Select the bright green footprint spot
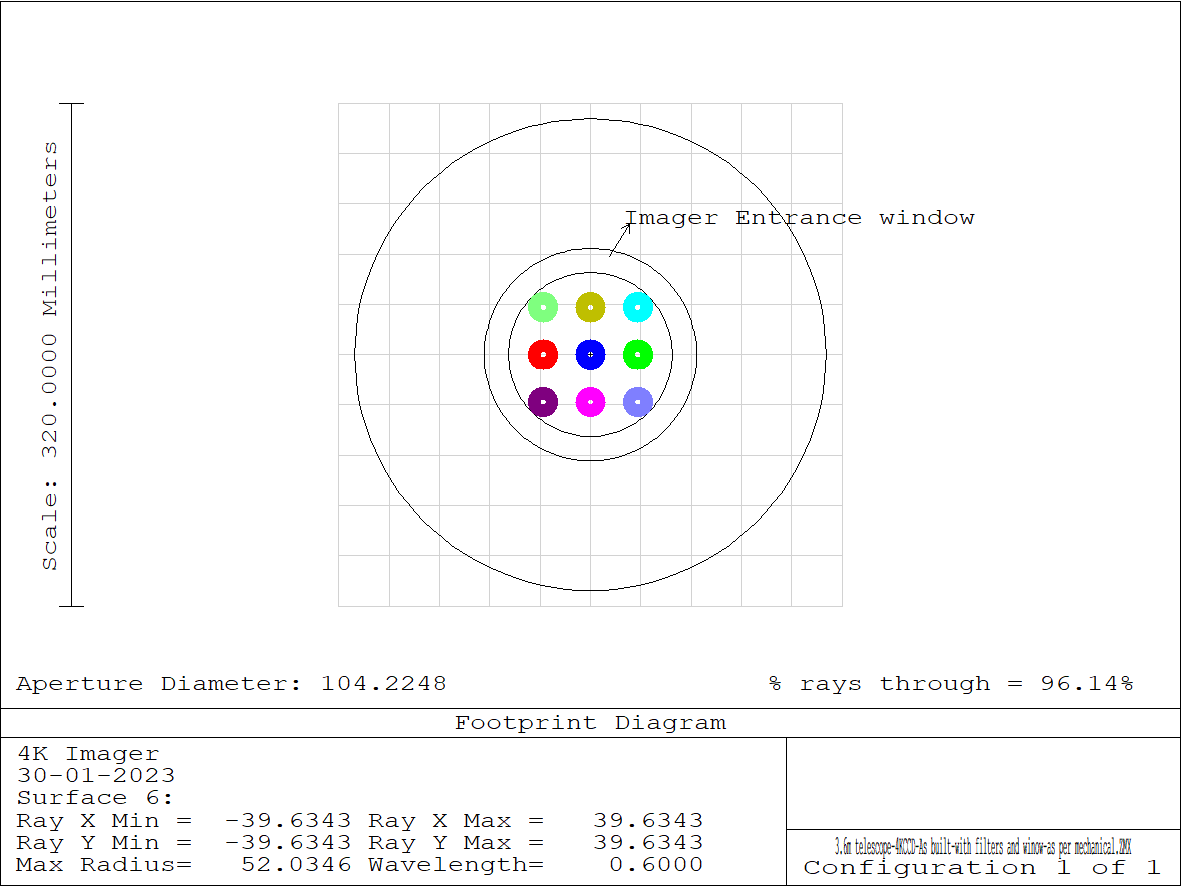Screen dimensions: 1182x888 638,354
